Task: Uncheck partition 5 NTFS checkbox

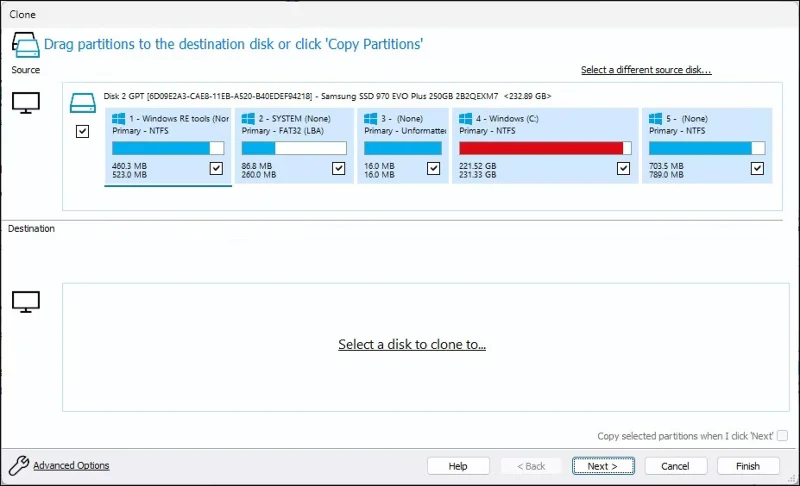Action: [757, 169]
